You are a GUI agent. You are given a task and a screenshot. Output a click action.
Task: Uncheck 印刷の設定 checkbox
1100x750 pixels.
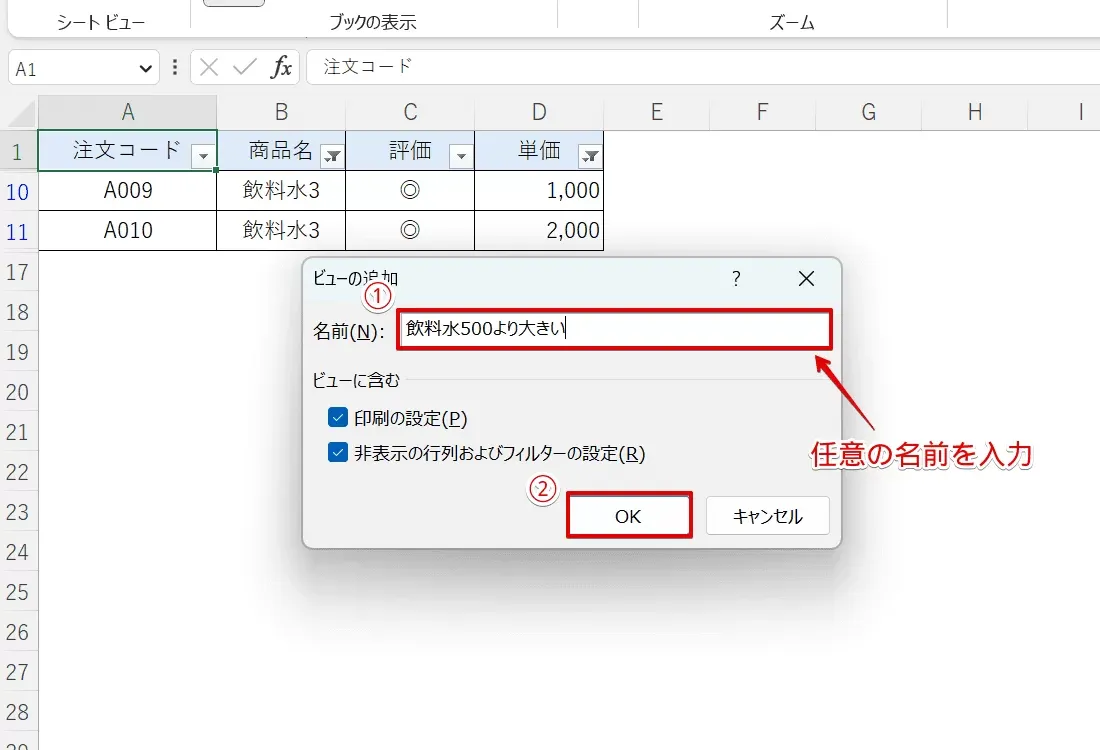337,417
